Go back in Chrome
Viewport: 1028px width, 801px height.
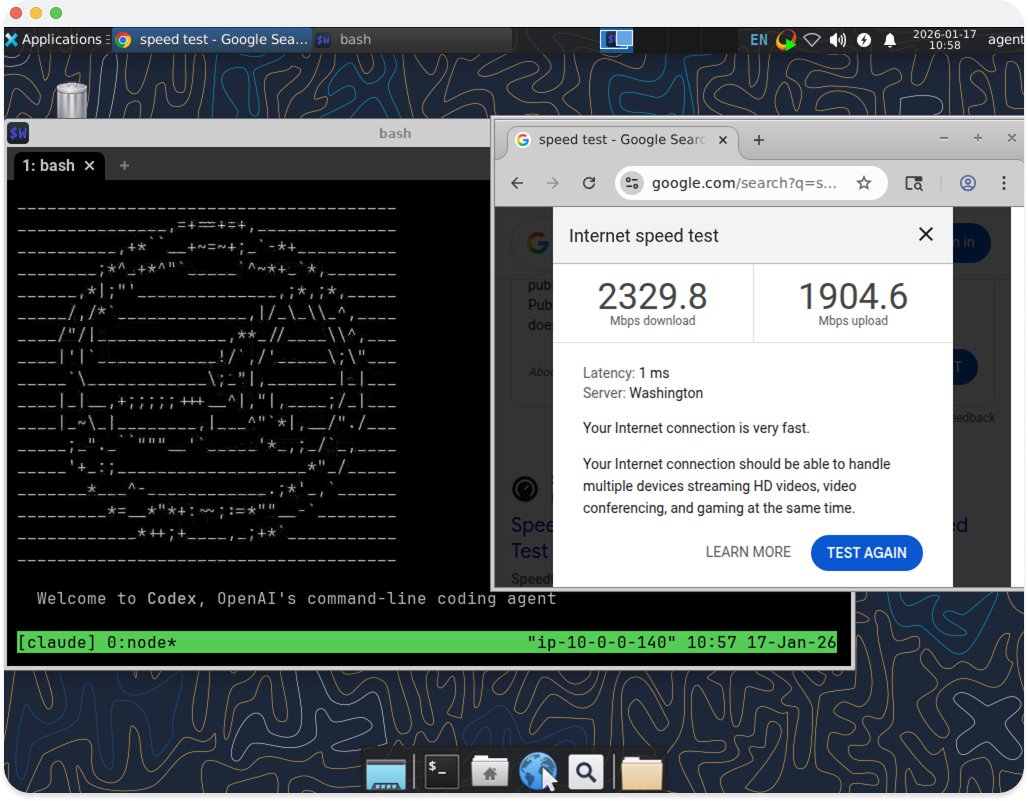(x=517, y=183)
